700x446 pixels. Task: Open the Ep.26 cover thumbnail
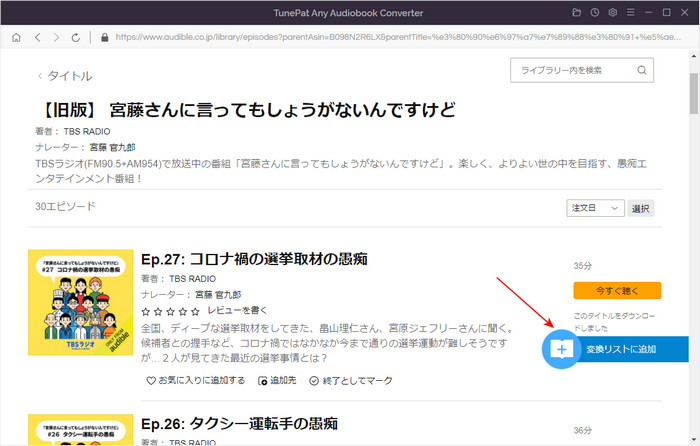tap(80, 429)
